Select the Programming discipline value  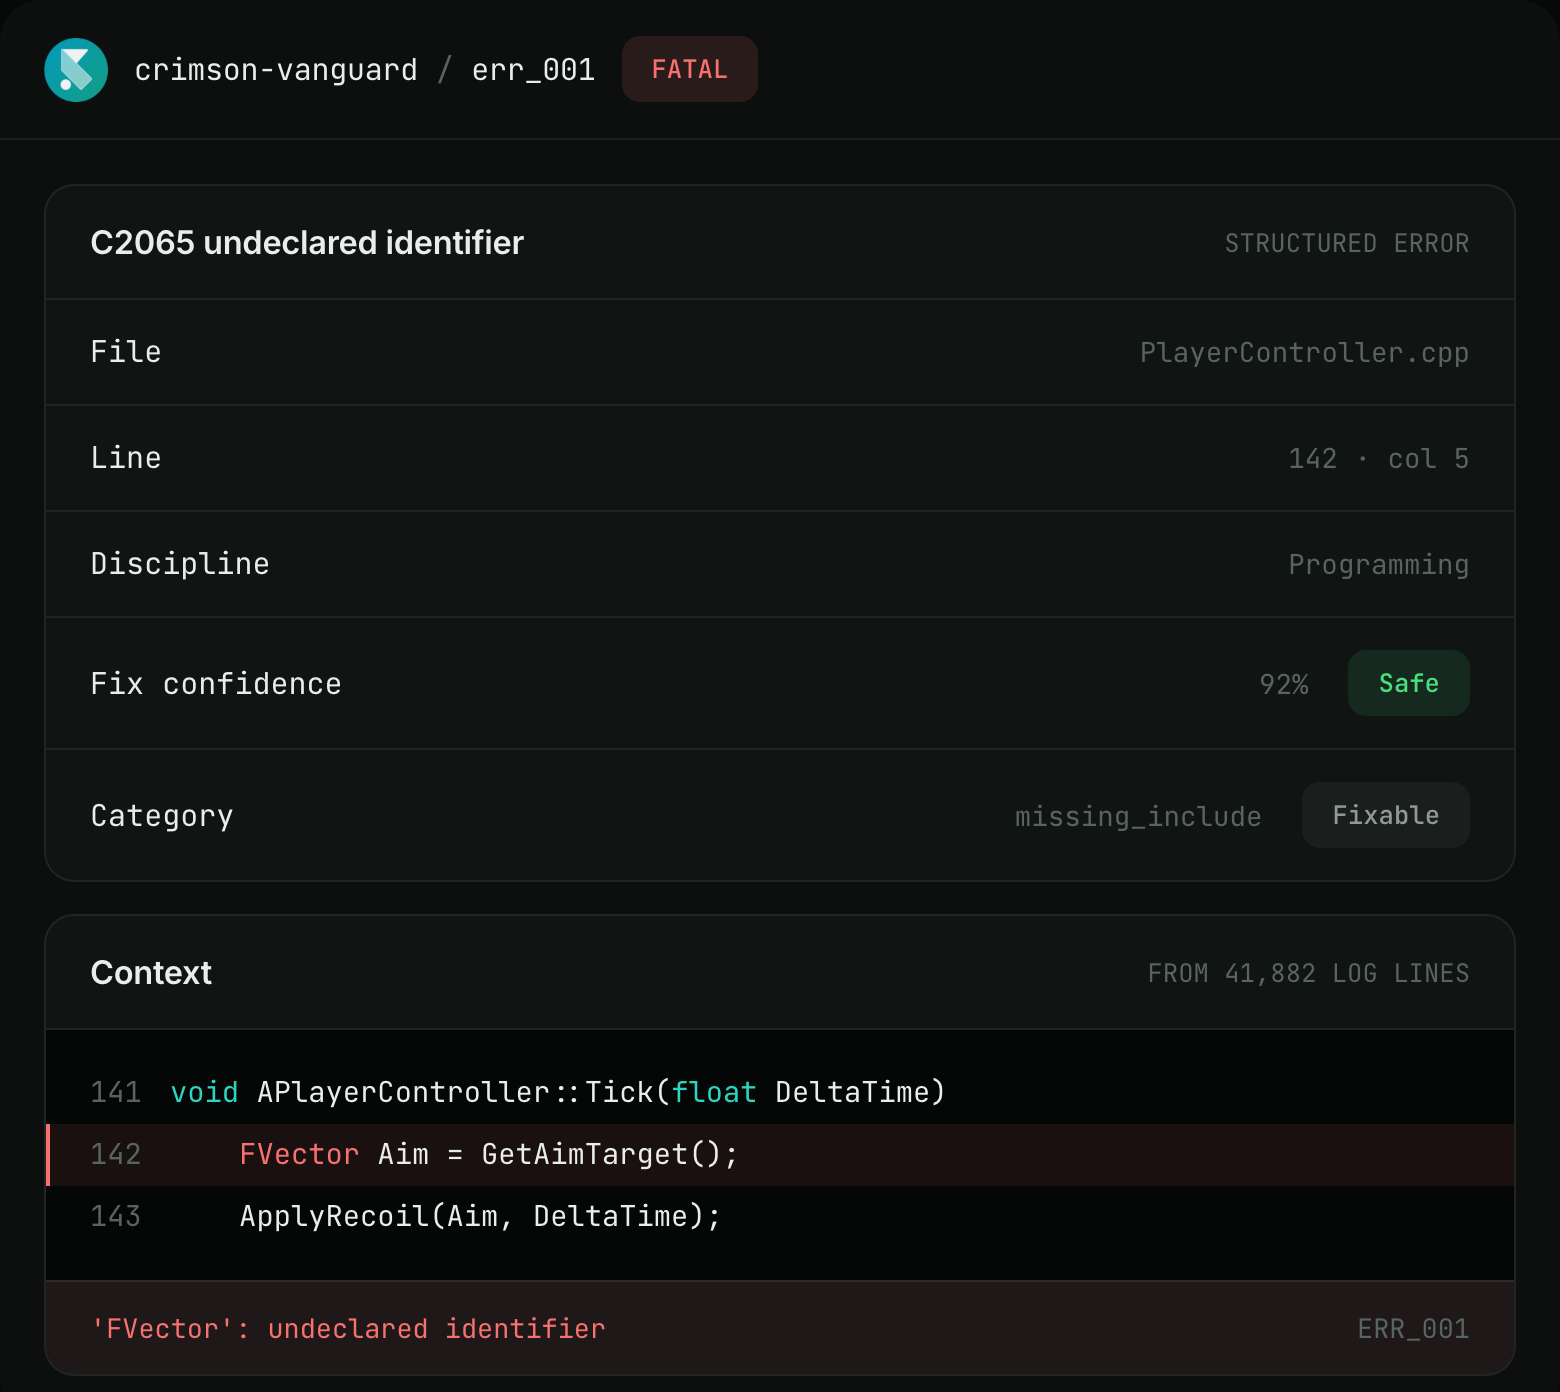coord(1378,565)
